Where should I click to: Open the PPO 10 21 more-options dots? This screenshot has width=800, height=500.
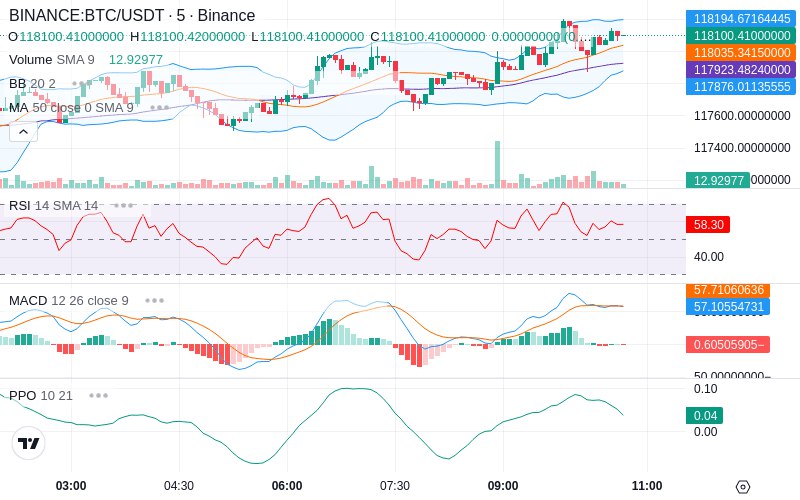[x=98, y=395]
